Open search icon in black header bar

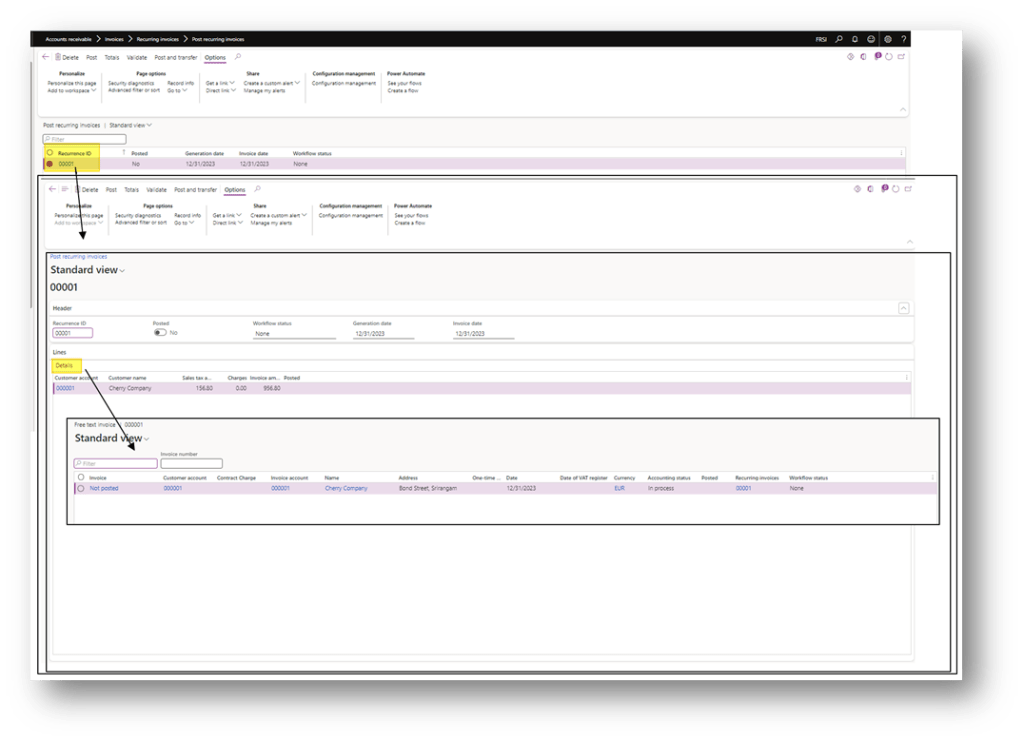point(839,39)
